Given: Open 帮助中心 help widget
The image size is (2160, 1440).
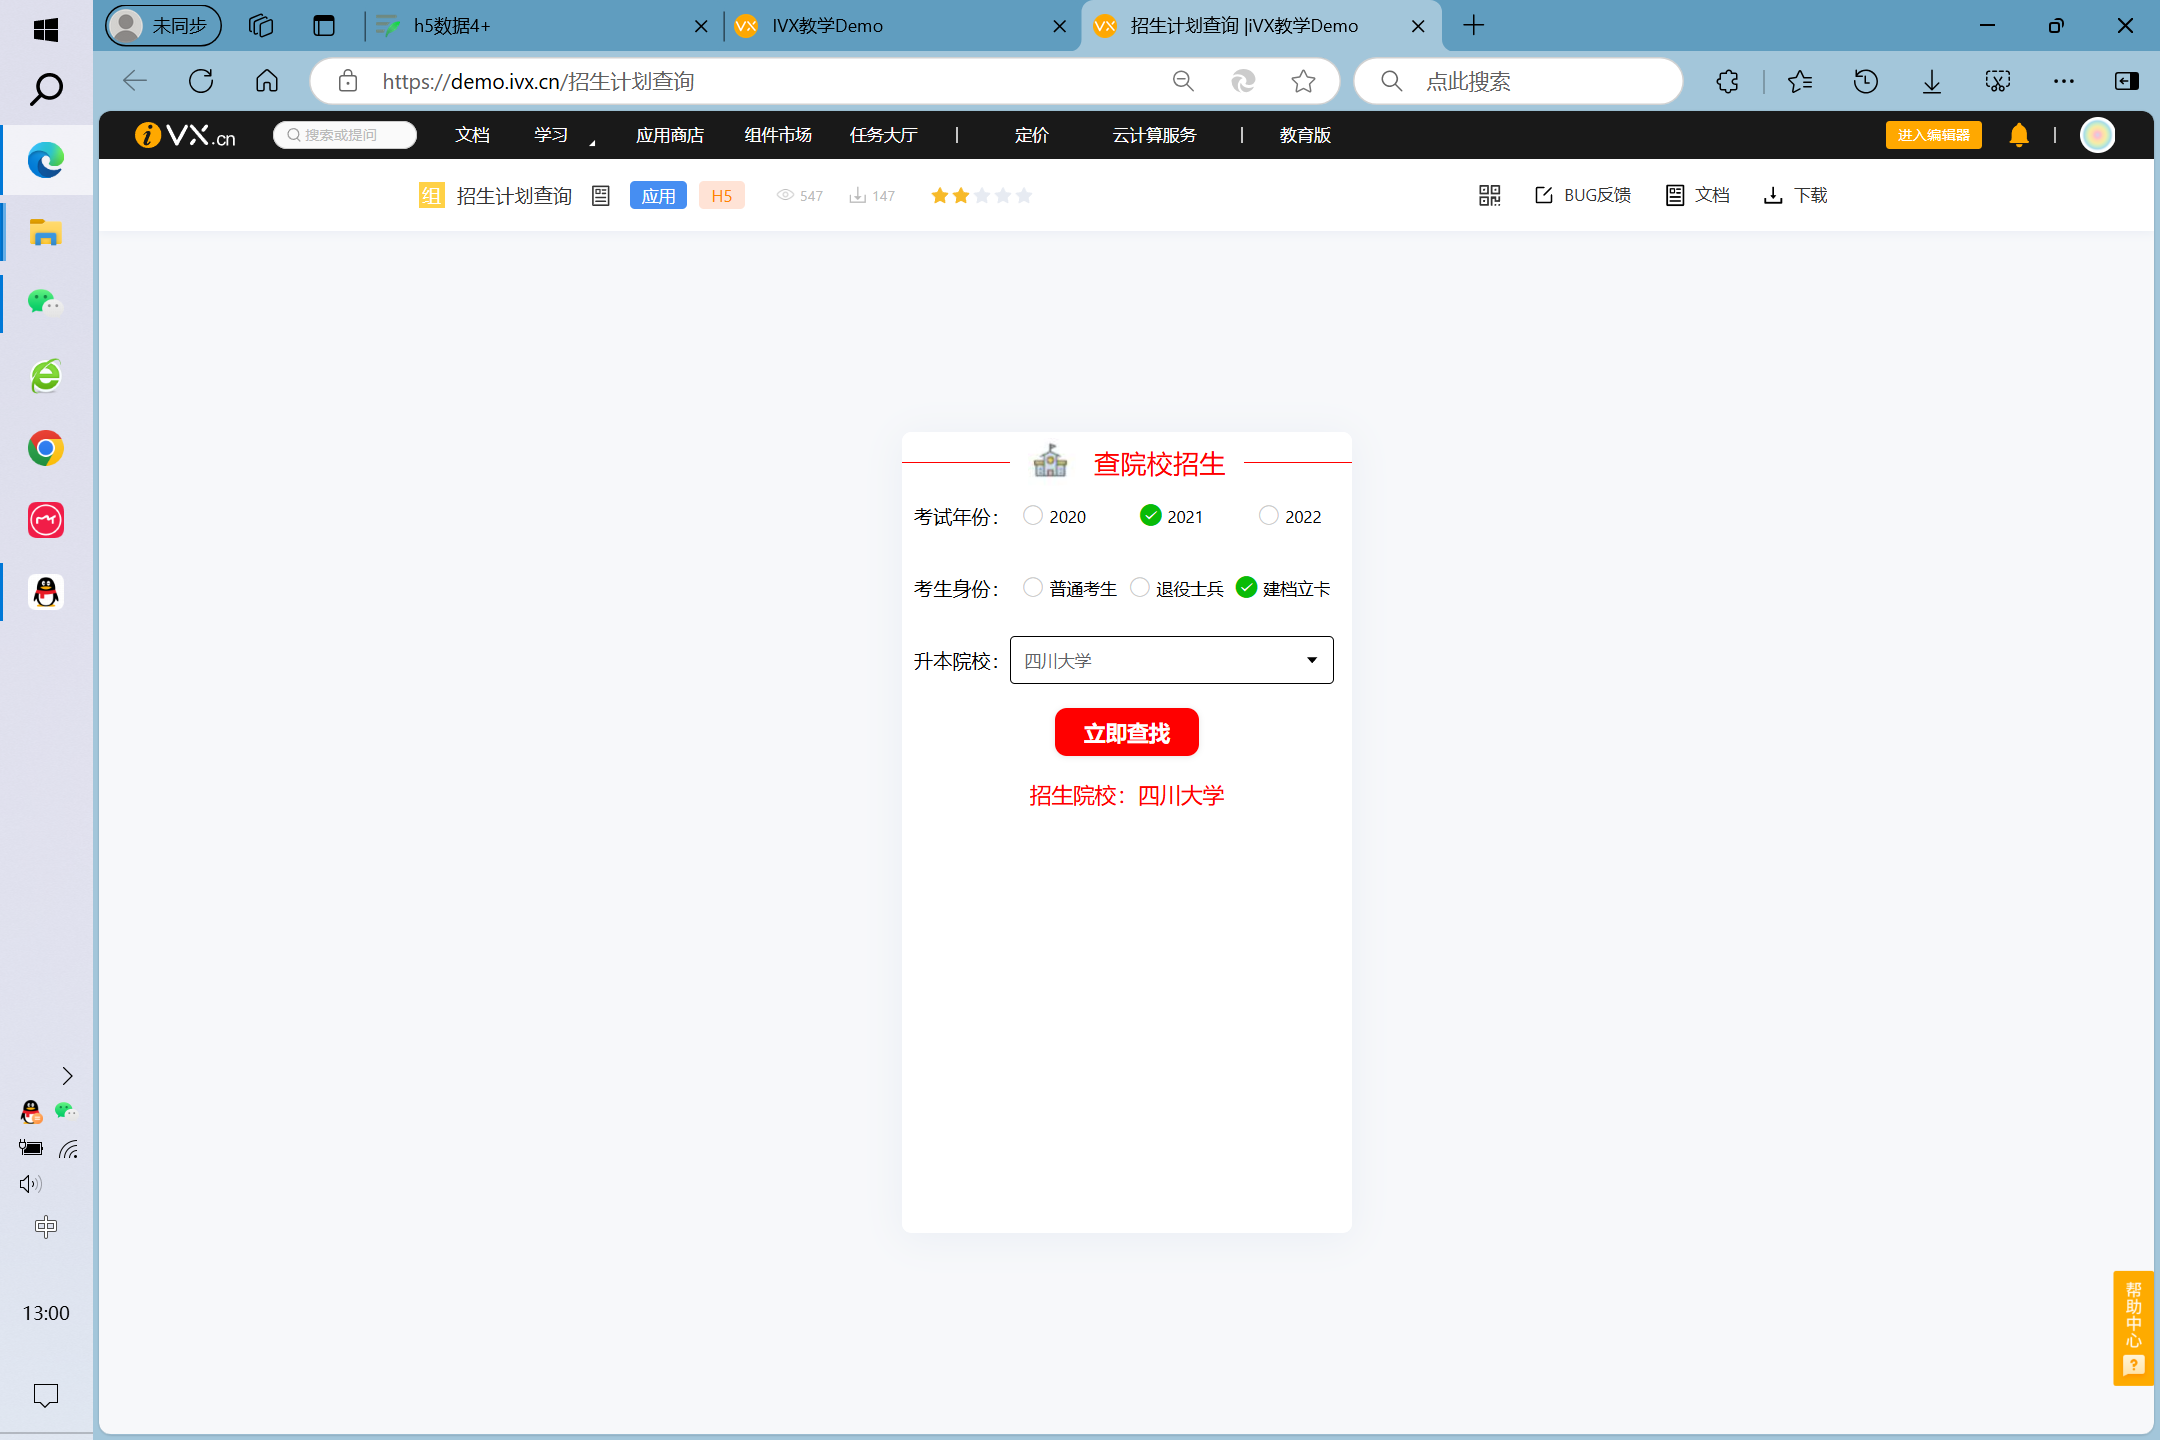Looking at the screenshot, I should (2134, 1328).
